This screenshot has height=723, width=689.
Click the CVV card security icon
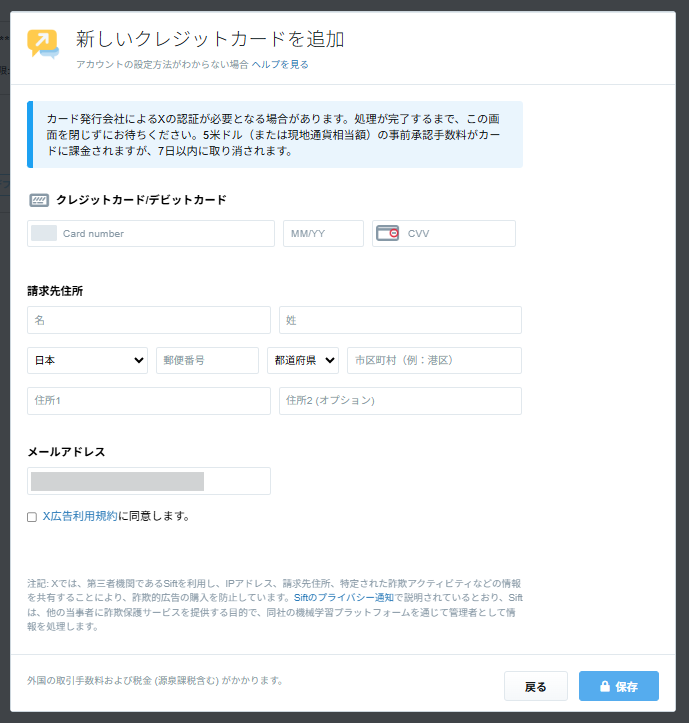(x=387, y=233)
